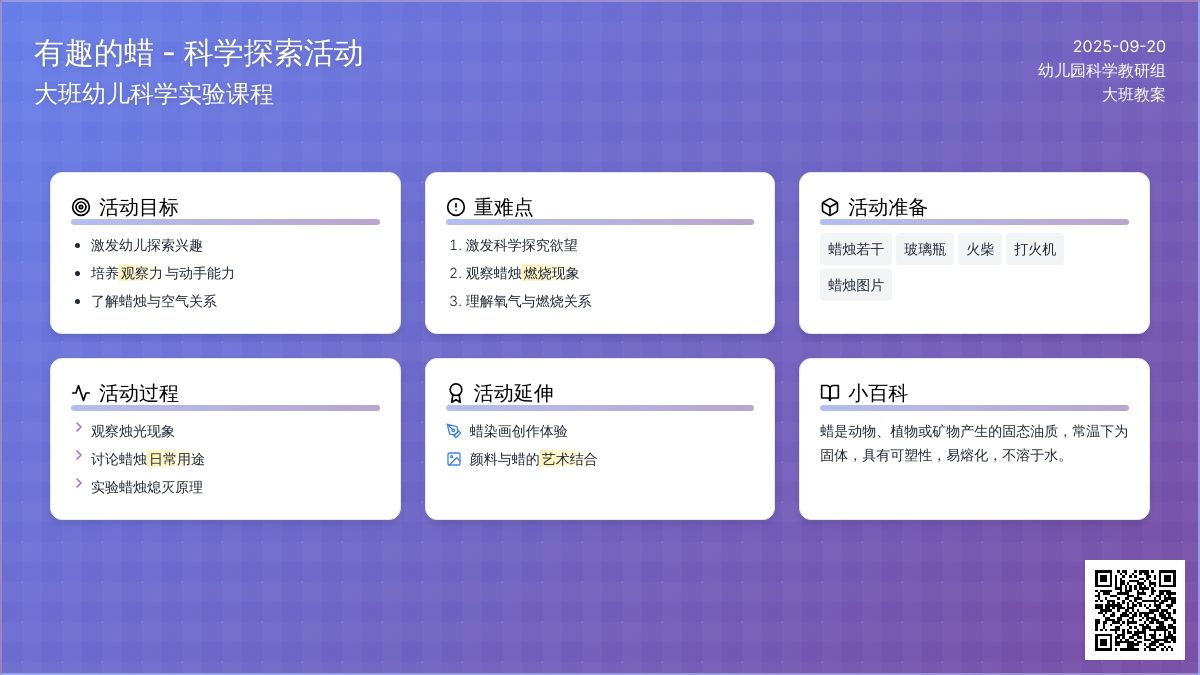Select the 蜡烛若干 tag
Image resolution: width=1200 pixels, height=675 pixels.
click(x=856, y=249)
